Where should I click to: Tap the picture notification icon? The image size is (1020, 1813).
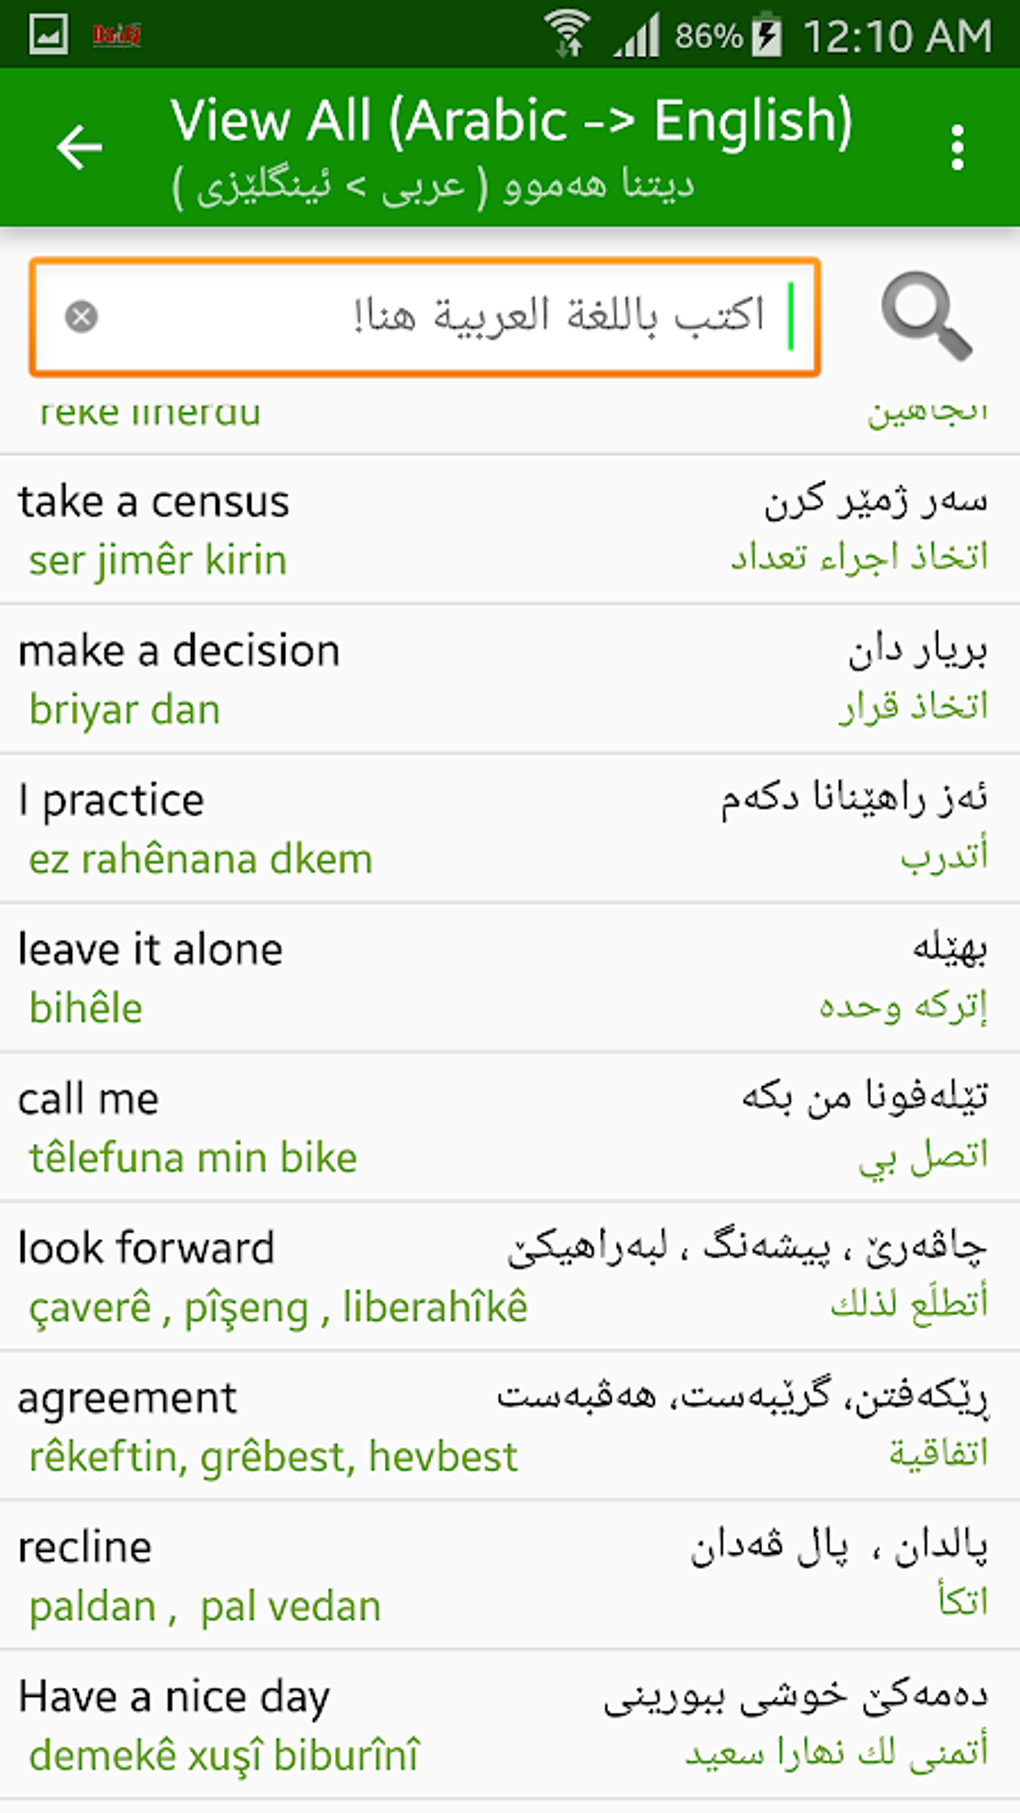click(48, 35)
